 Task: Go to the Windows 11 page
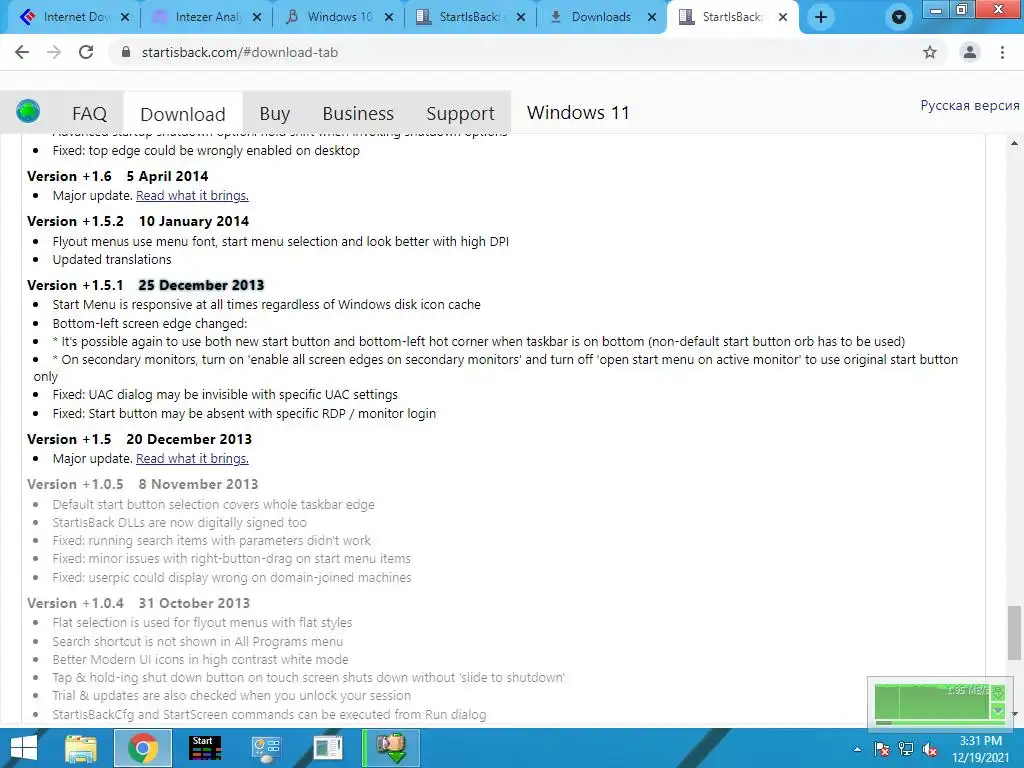point(578,112)
